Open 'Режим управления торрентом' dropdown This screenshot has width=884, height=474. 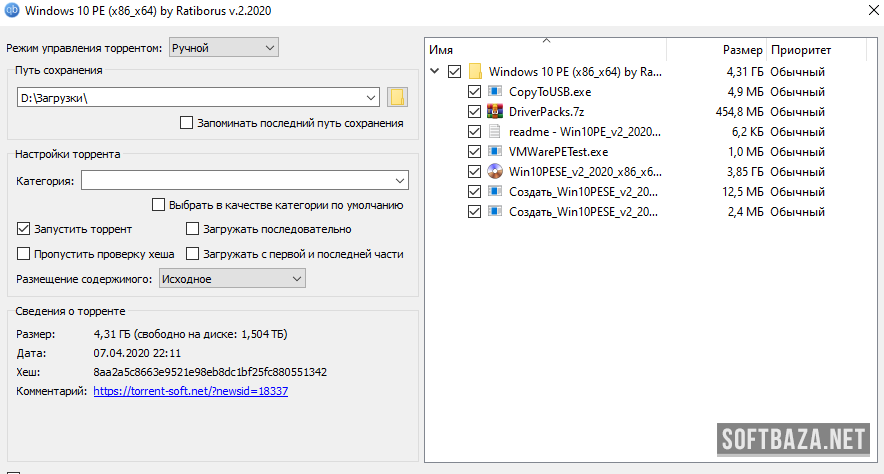tap(224, 47)
